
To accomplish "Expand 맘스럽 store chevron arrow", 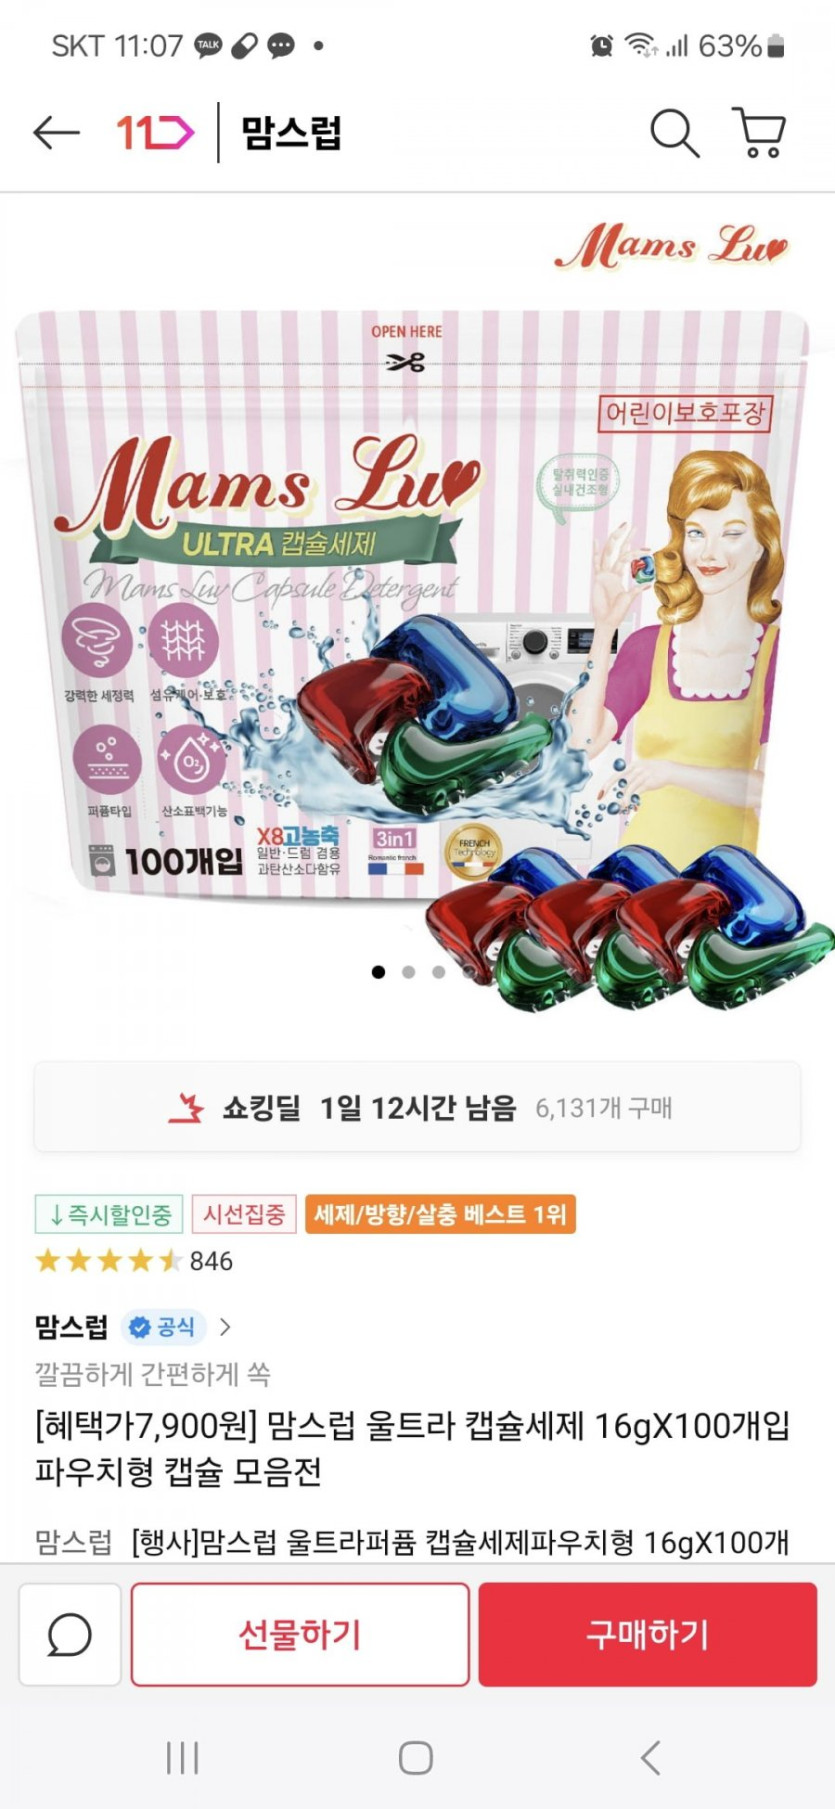I will click(225, 1327).
